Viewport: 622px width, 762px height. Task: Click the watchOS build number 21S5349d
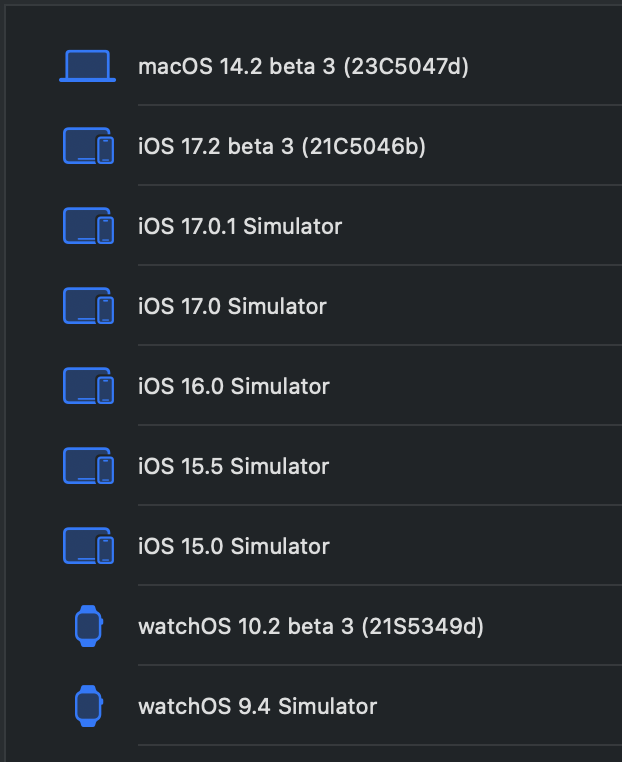coord(422,627)
